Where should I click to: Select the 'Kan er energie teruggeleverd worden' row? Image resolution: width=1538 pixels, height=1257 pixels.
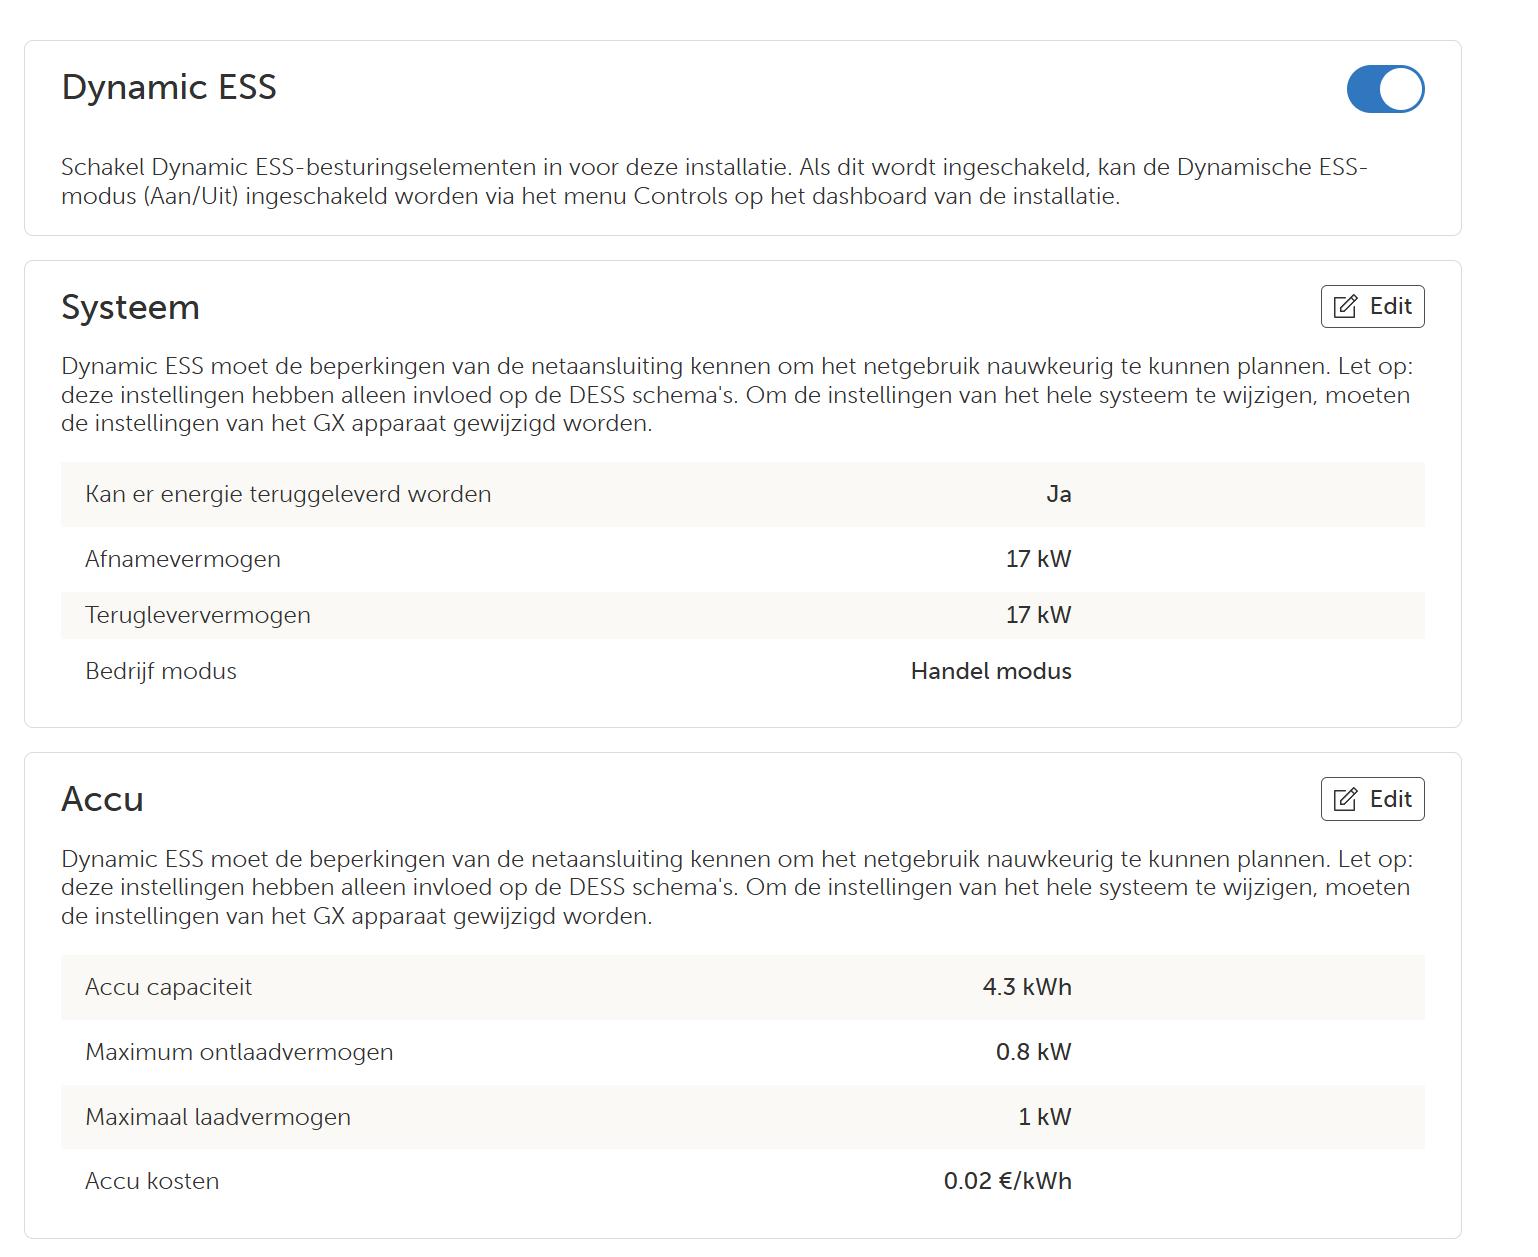point(288,494)
